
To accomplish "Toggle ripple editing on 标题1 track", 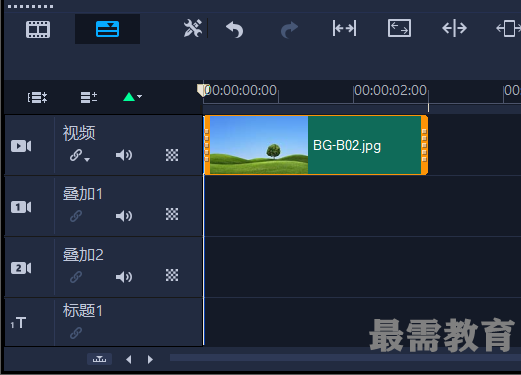I will coord(76,333).
